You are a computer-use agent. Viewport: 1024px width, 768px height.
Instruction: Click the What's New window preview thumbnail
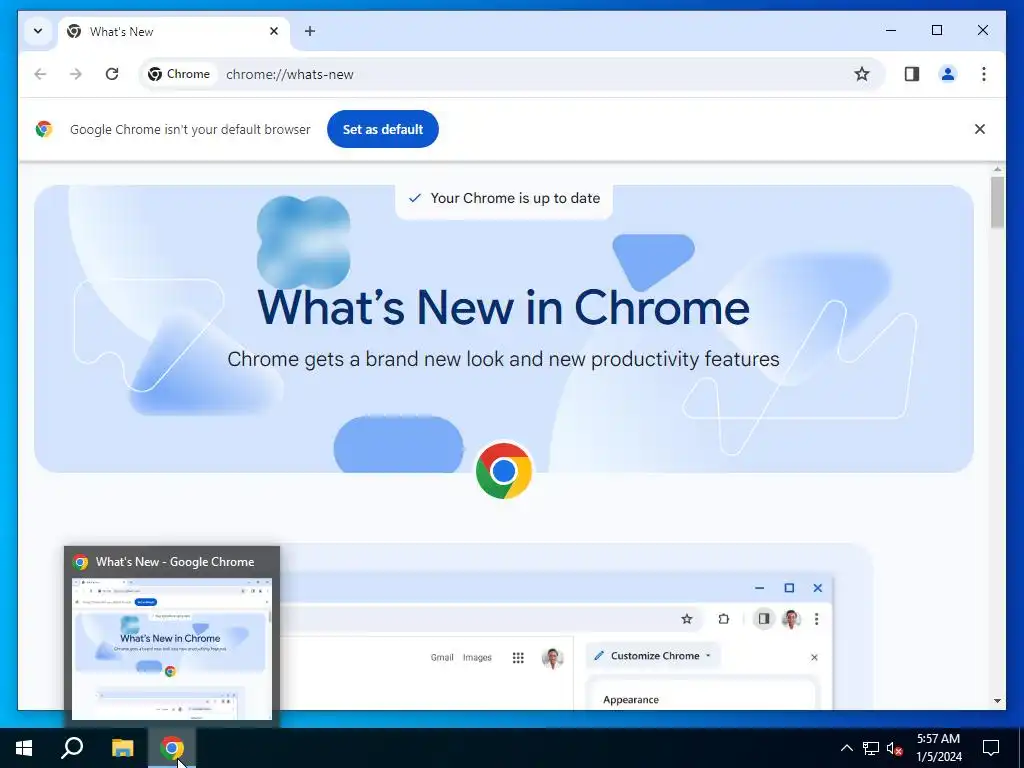coord(172,649)
